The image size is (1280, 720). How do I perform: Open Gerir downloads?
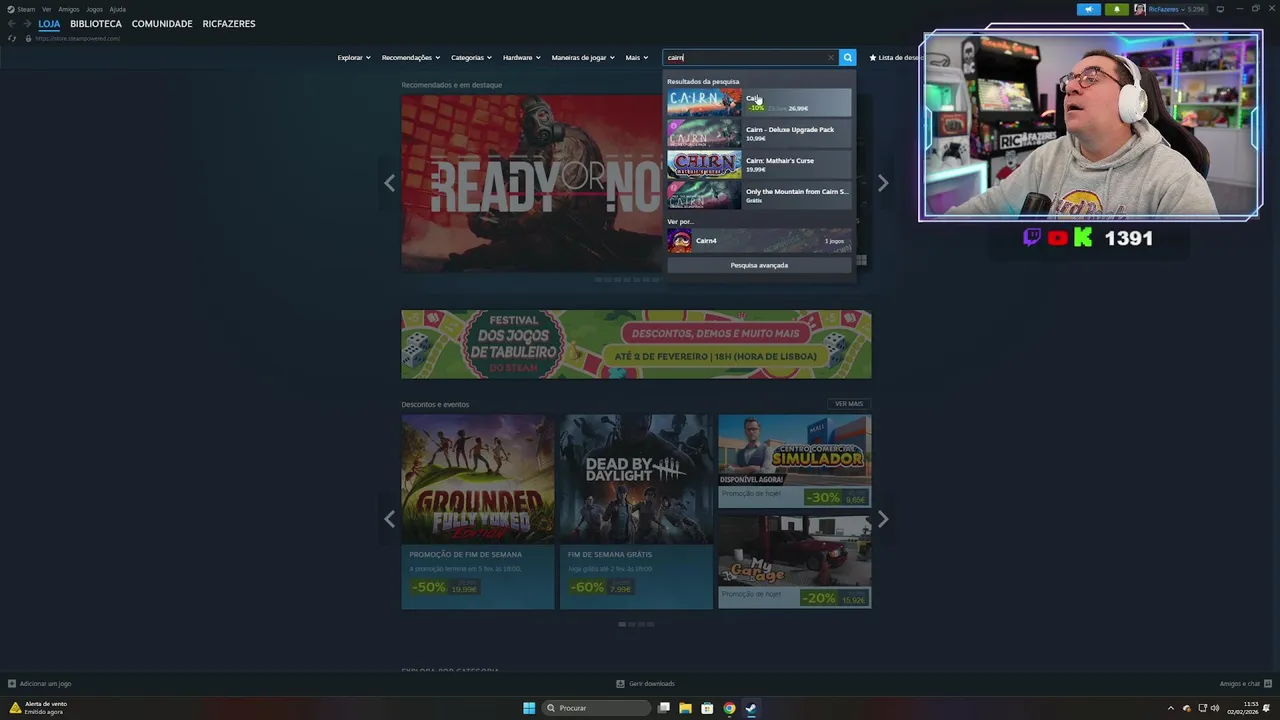645,684
